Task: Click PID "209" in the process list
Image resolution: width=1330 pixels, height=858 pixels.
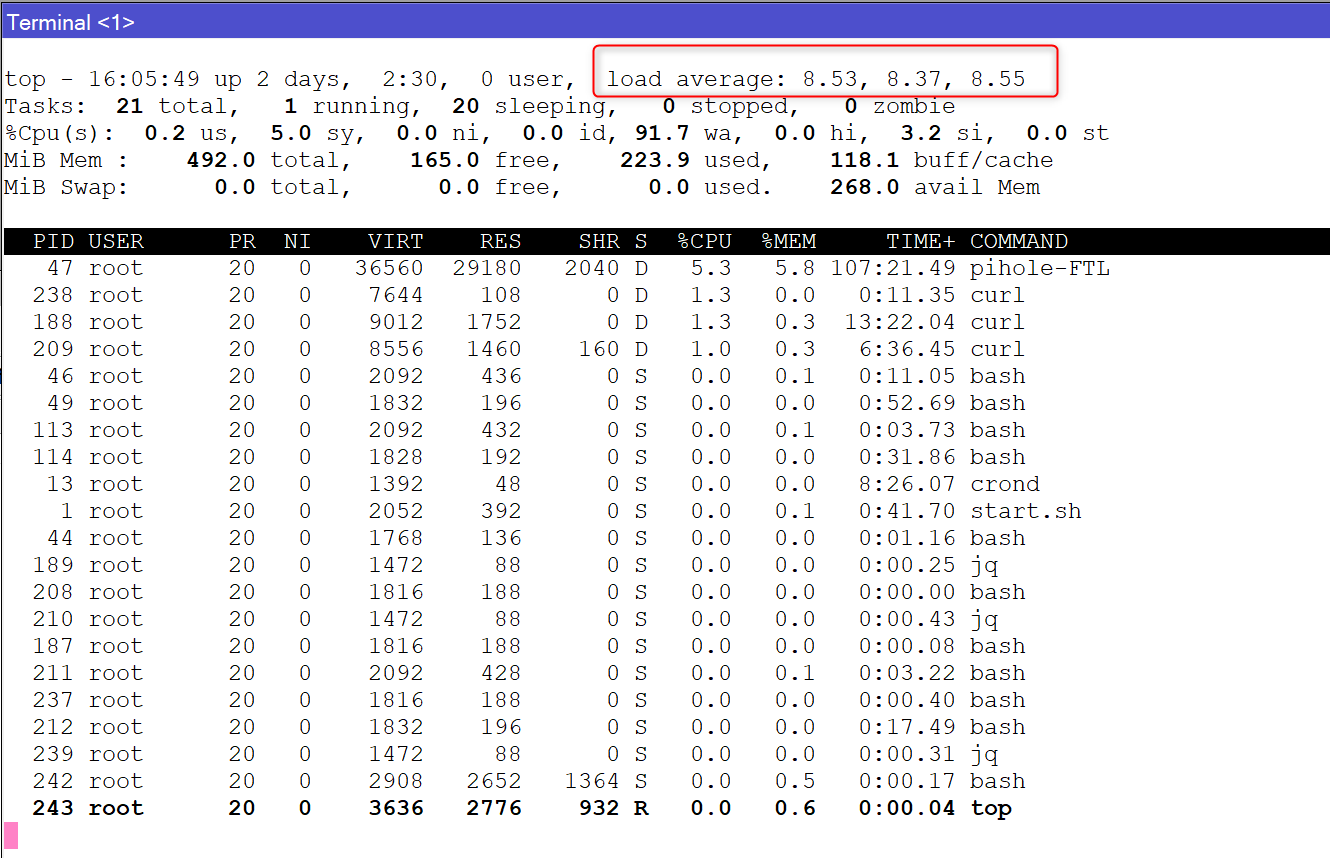Action: 52,349
